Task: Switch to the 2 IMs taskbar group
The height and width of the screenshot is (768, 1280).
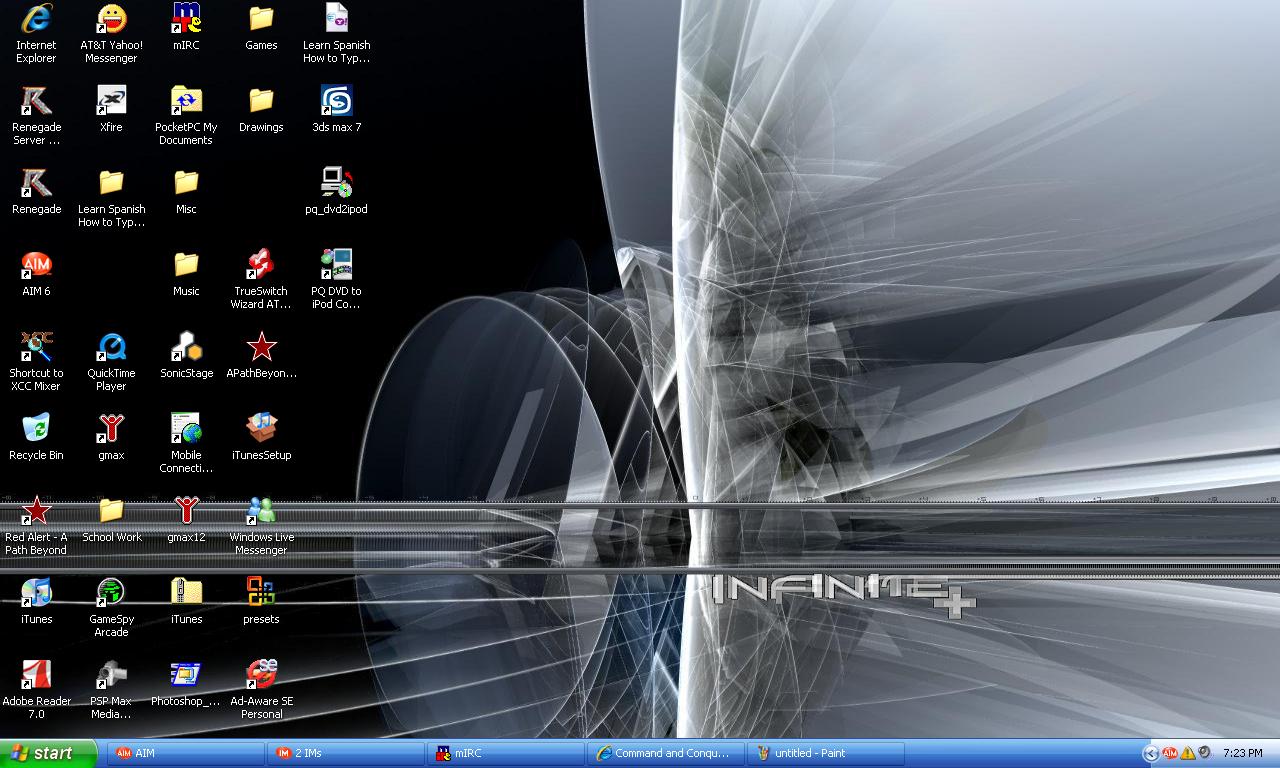Action: (x=346, y=753)
